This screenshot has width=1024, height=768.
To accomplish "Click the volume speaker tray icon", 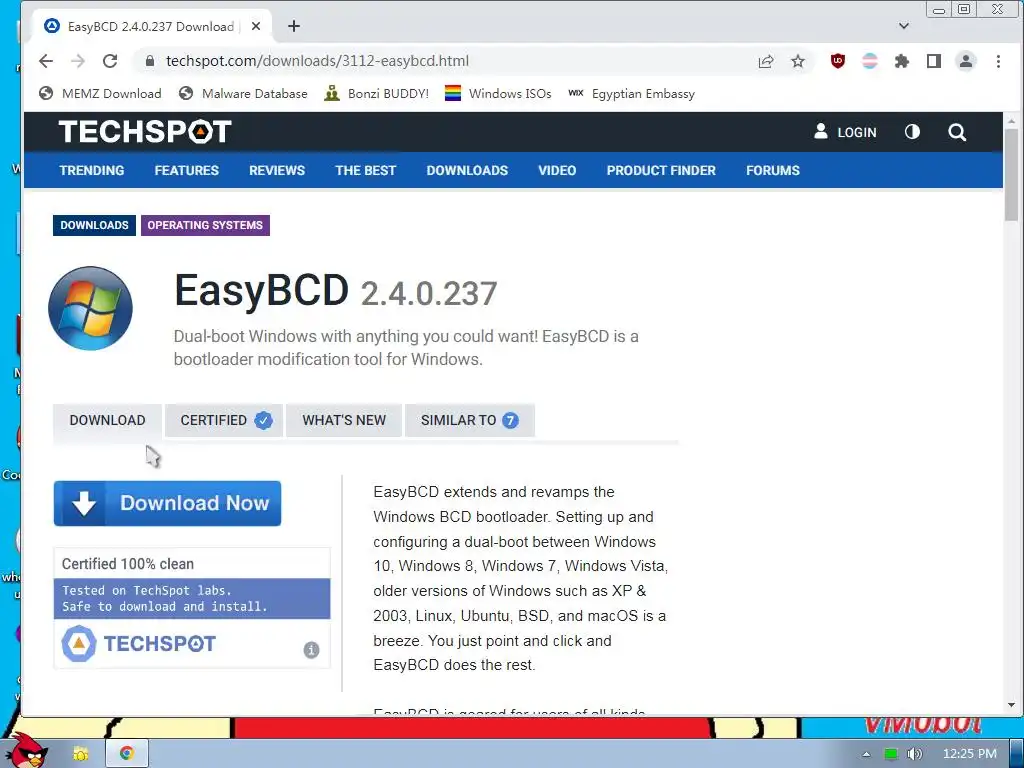I will (914, 754).
